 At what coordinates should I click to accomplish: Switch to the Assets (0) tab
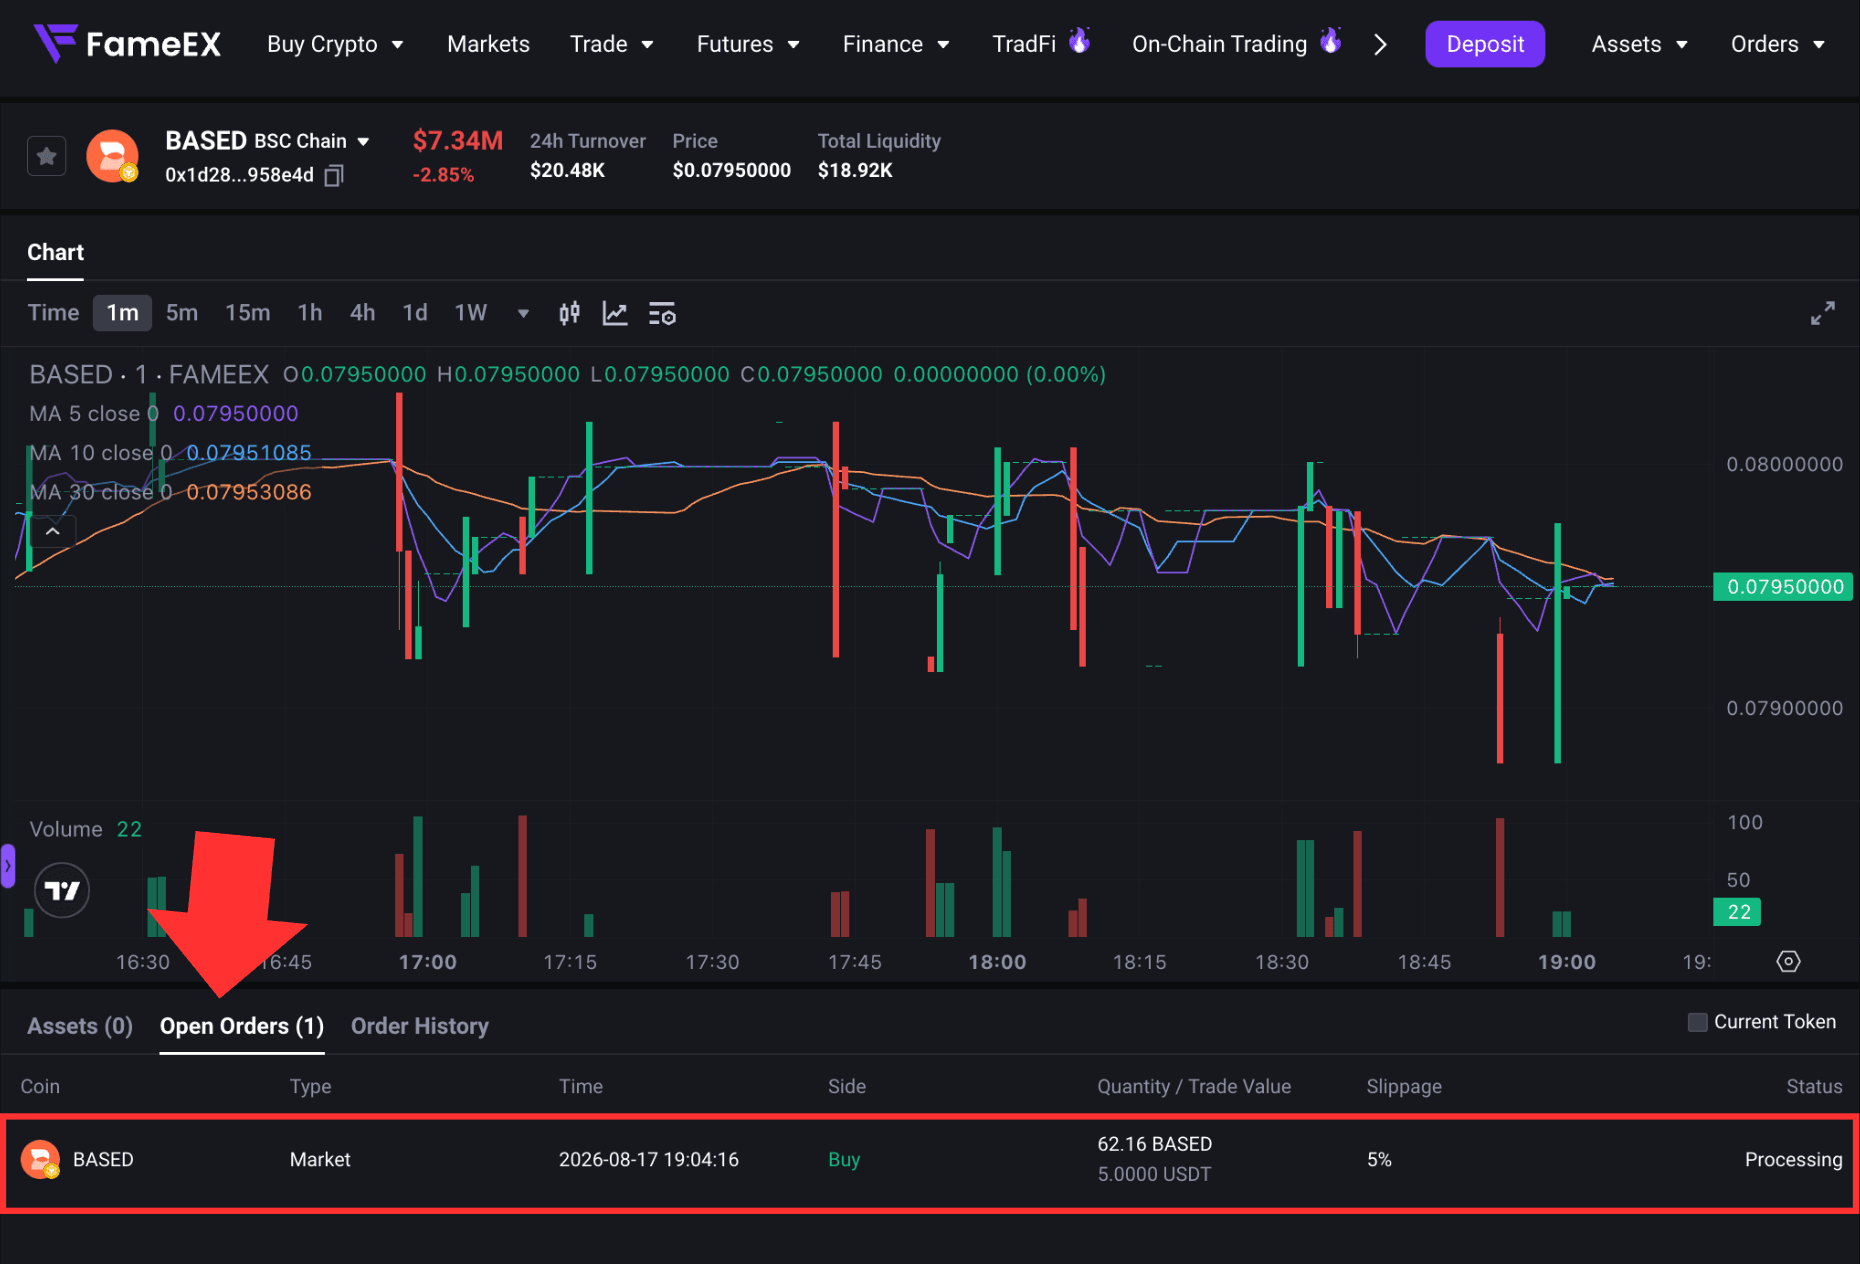(x=80, y=1026)
